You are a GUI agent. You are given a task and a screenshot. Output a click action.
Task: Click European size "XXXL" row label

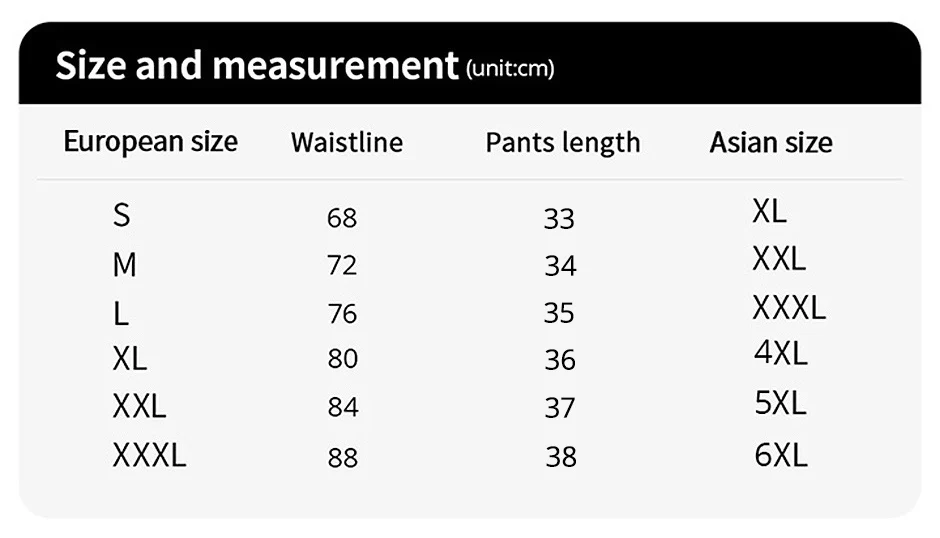pyautogui.click(x=149, y=456)
